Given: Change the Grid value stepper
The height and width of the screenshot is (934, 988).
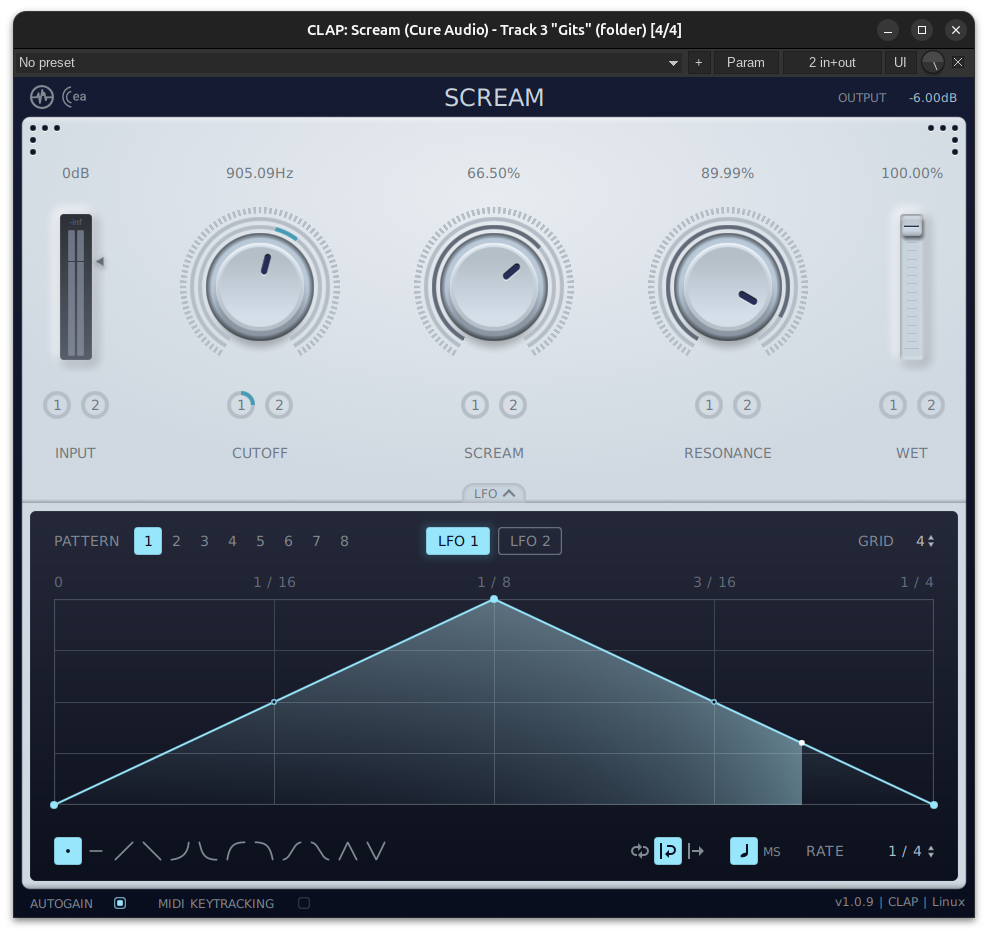Looking at the screenshot, I should 925,541.
